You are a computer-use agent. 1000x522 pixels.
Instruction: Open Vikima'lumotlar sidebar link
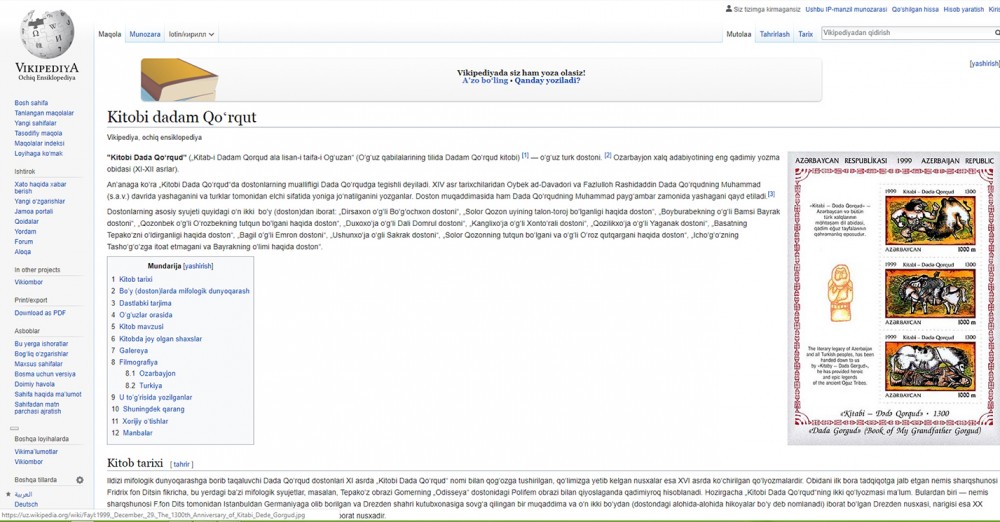[36, 452]
